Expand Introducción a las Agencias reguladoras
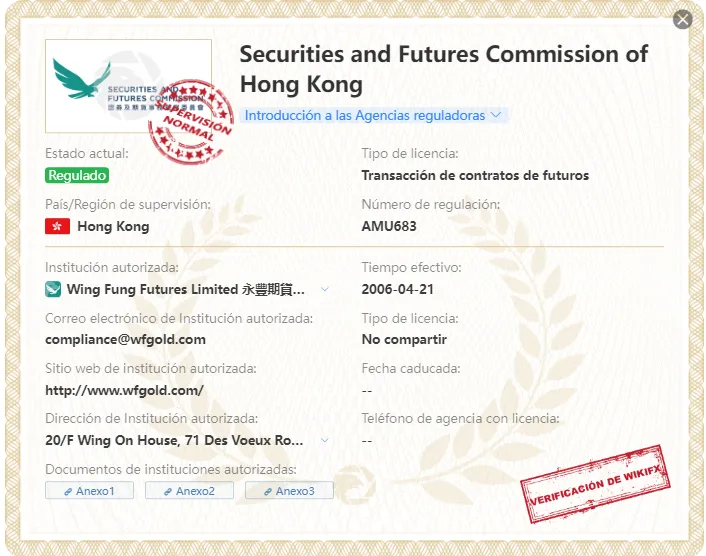 (374, 115)
